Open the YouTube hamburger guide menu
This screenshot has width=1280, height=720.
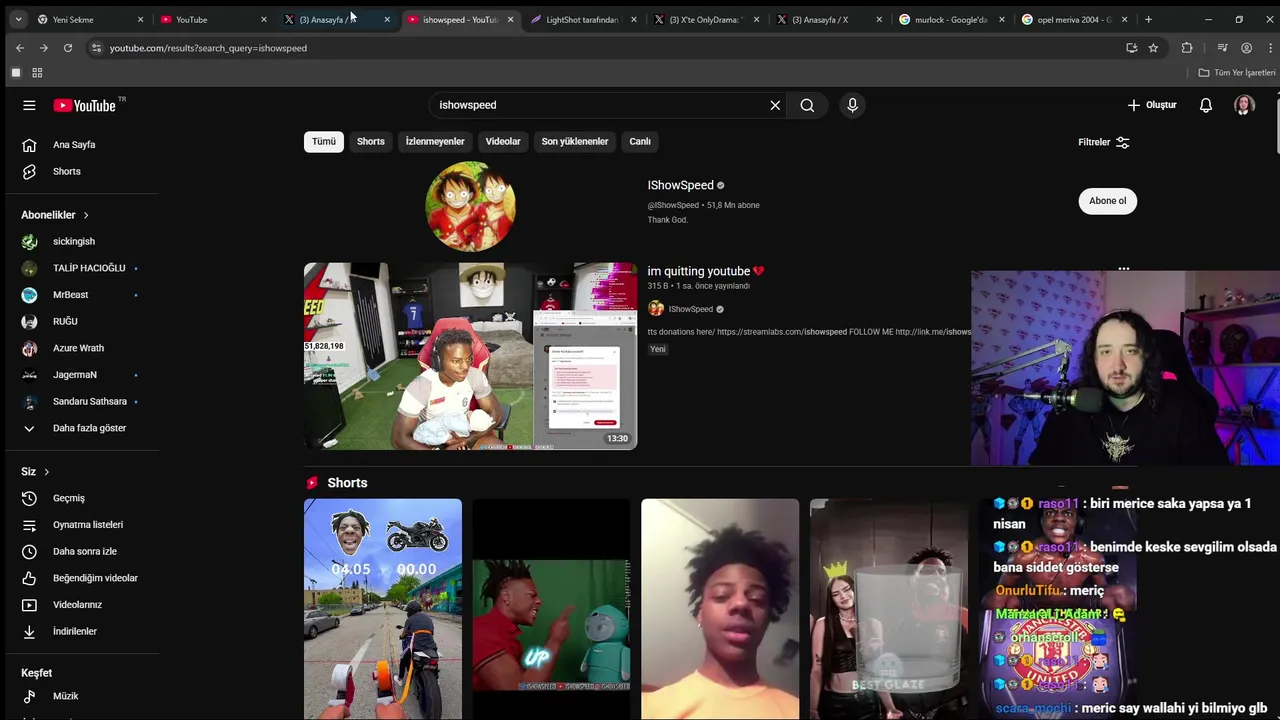(x=29, y=105)
